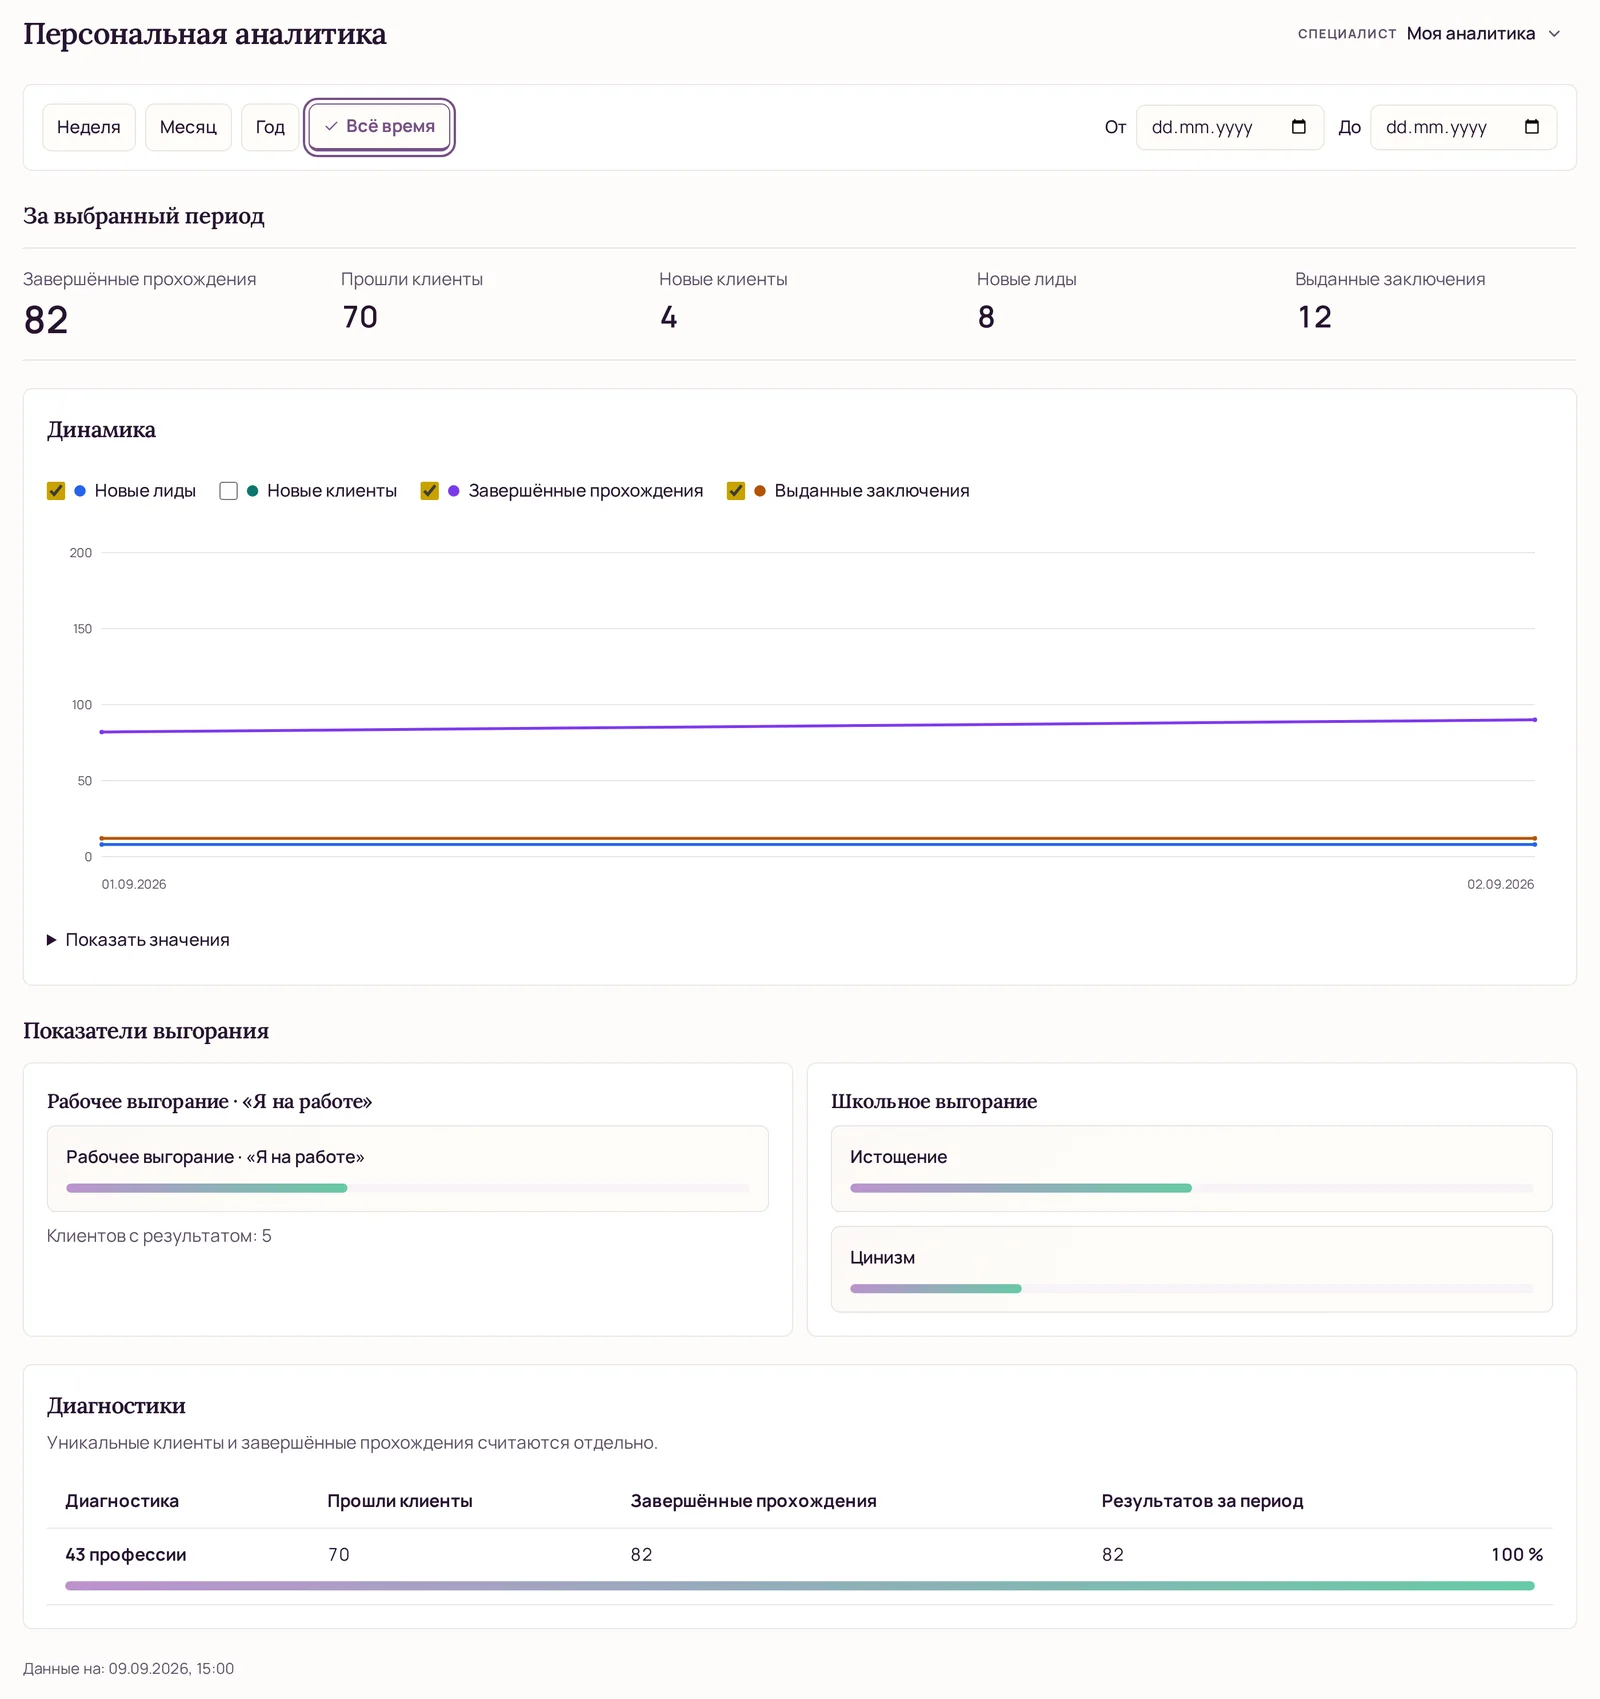Viewport: 1600px width, 1699px height.
Task: Select the Всё время period
Action: [x=380, y=127]
